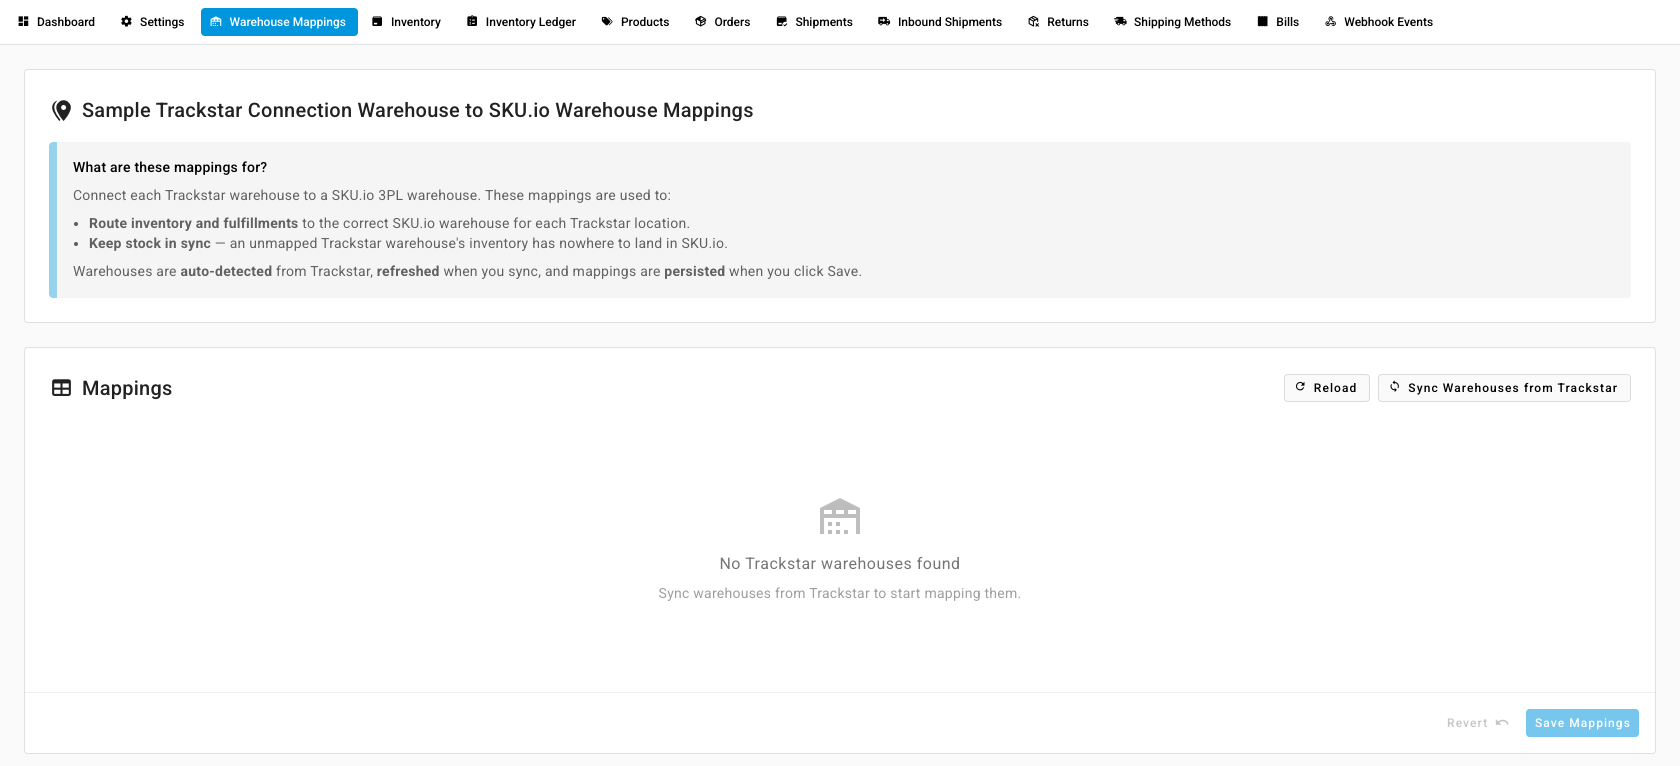Switch to the Orders tab

tap(723, 22)
